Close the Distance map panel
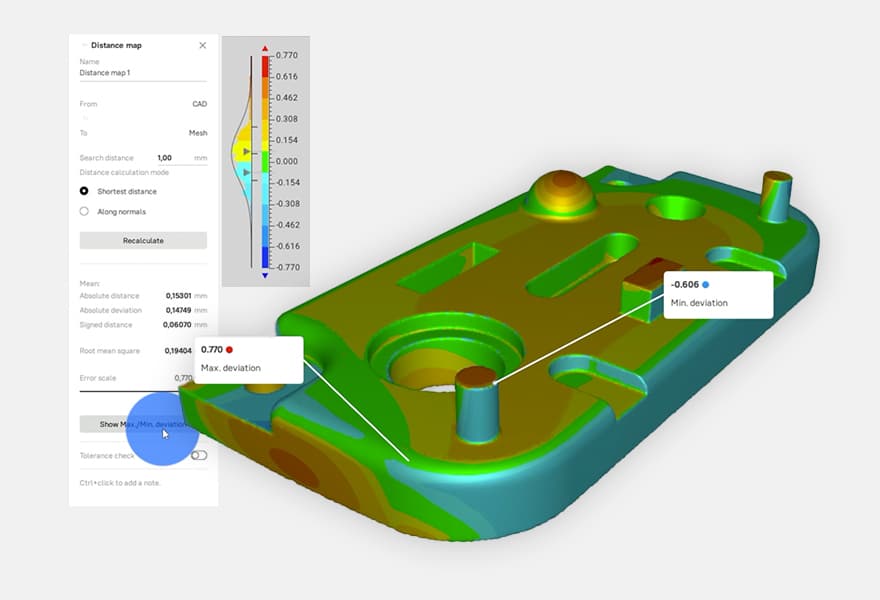The image size is (880, 600). pos(203,45)
